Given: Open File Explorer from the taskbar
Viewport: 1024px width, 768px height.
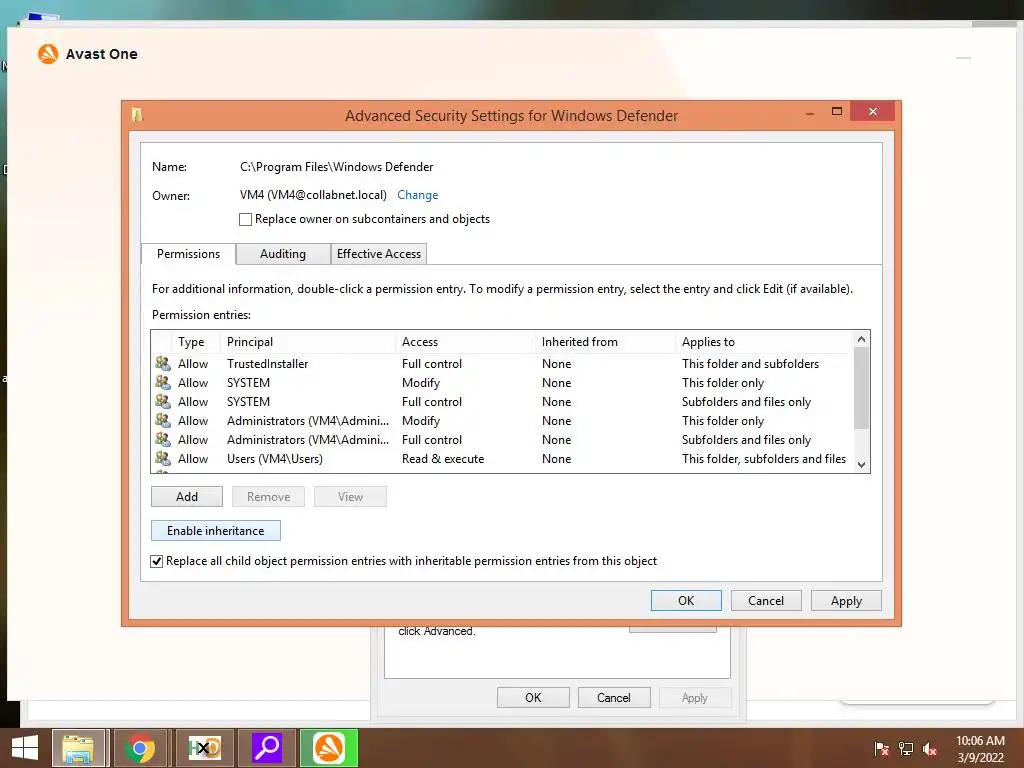Looking at the screenshot, I should [78, 748].
